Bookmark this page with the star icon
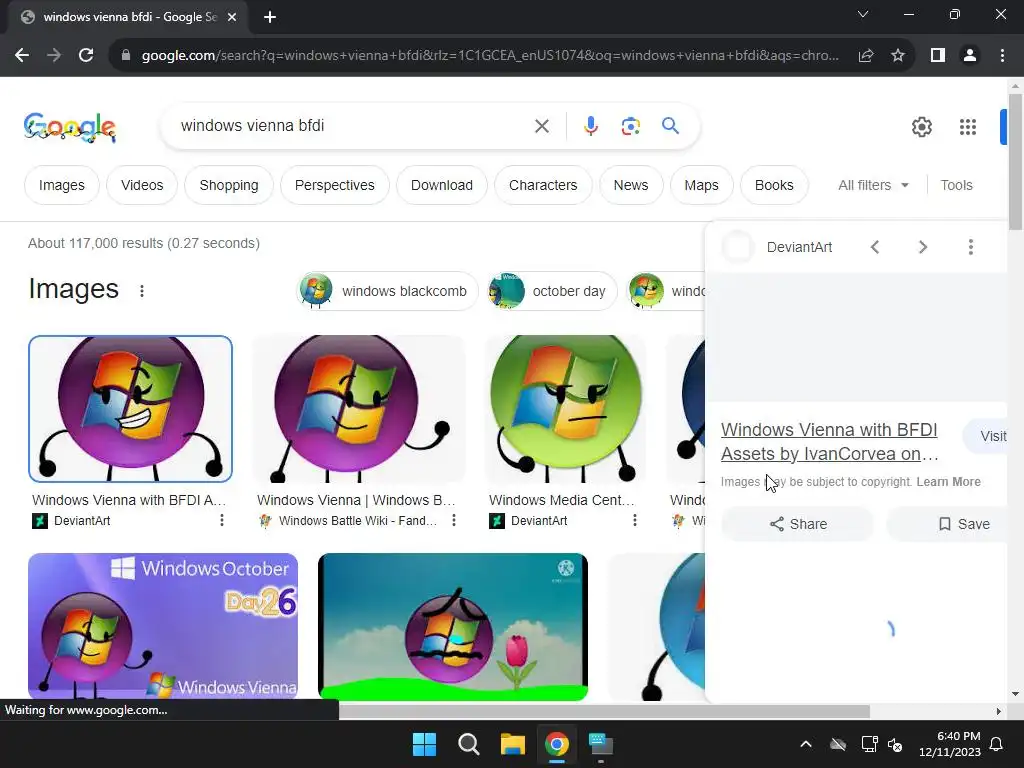Screen dimensions: 1024x768 898,56
